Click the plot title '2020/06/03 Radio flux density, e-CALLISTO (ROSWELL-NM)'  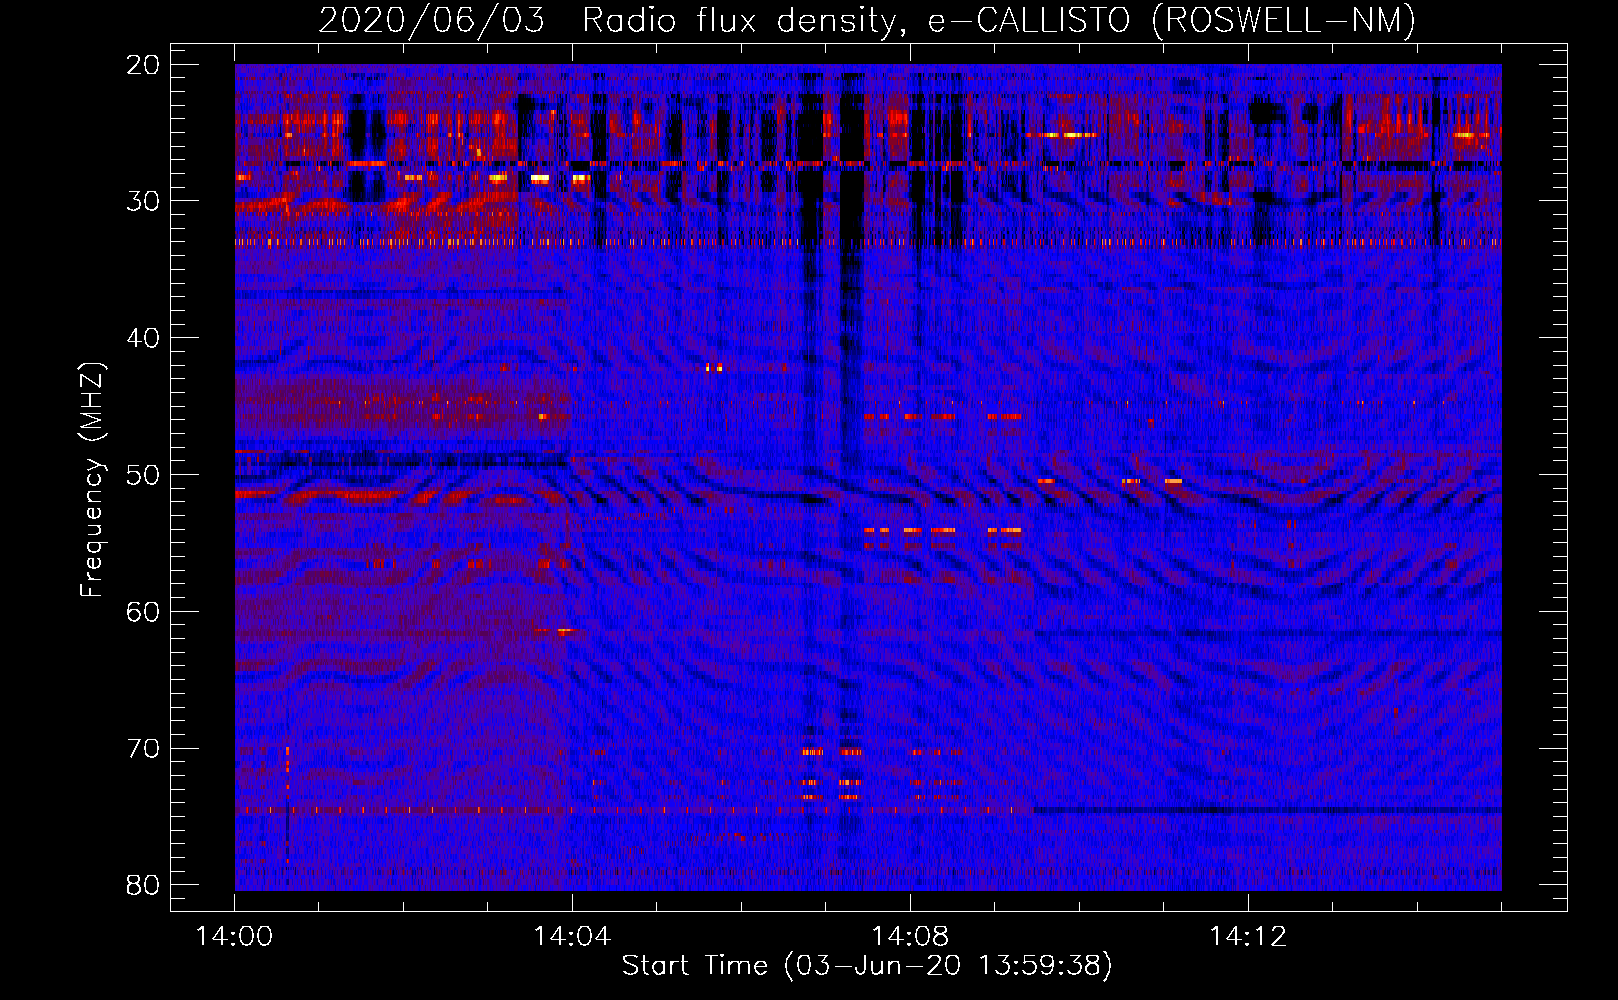867,20
